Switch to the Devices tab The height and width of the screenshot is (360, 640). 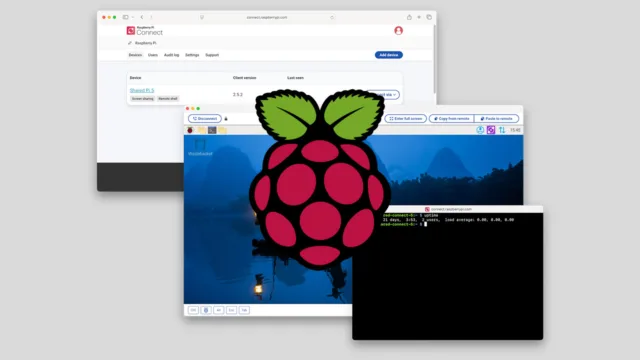[135, 55]
